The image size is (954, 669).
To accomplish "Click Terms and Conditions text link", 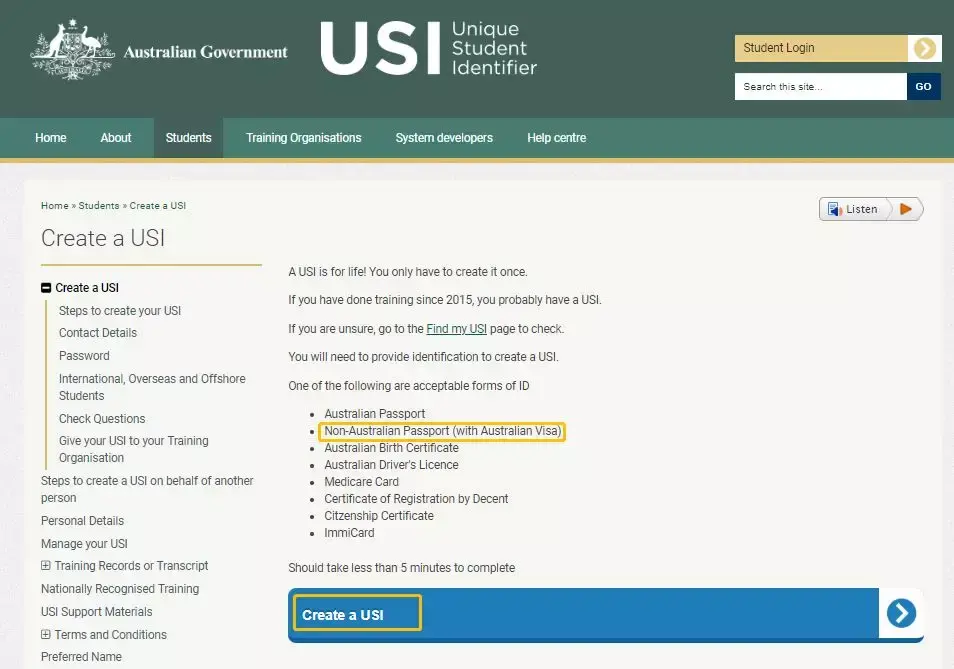I will click(x=111, y=634).
